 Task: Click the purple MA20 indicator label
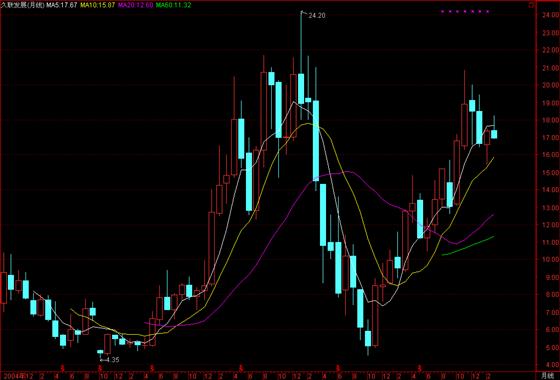click(x=135, y=5)
